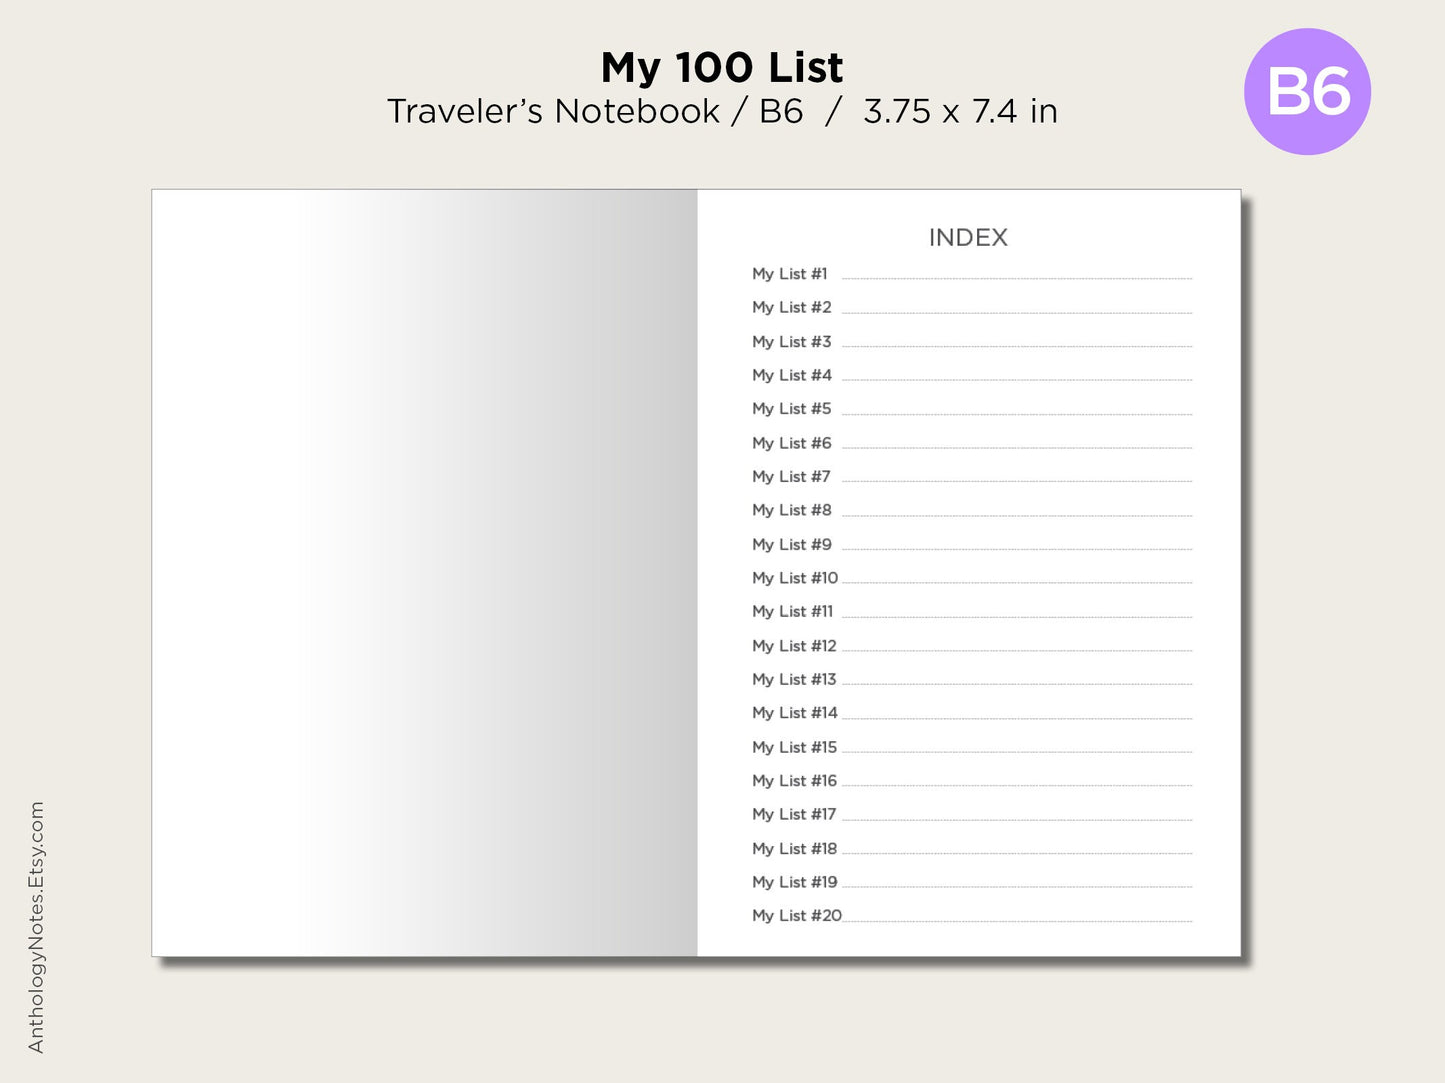This screenshot has width=1445, height=1083.
Task: Select 'My List #14' entry
Action: point(795,713)
